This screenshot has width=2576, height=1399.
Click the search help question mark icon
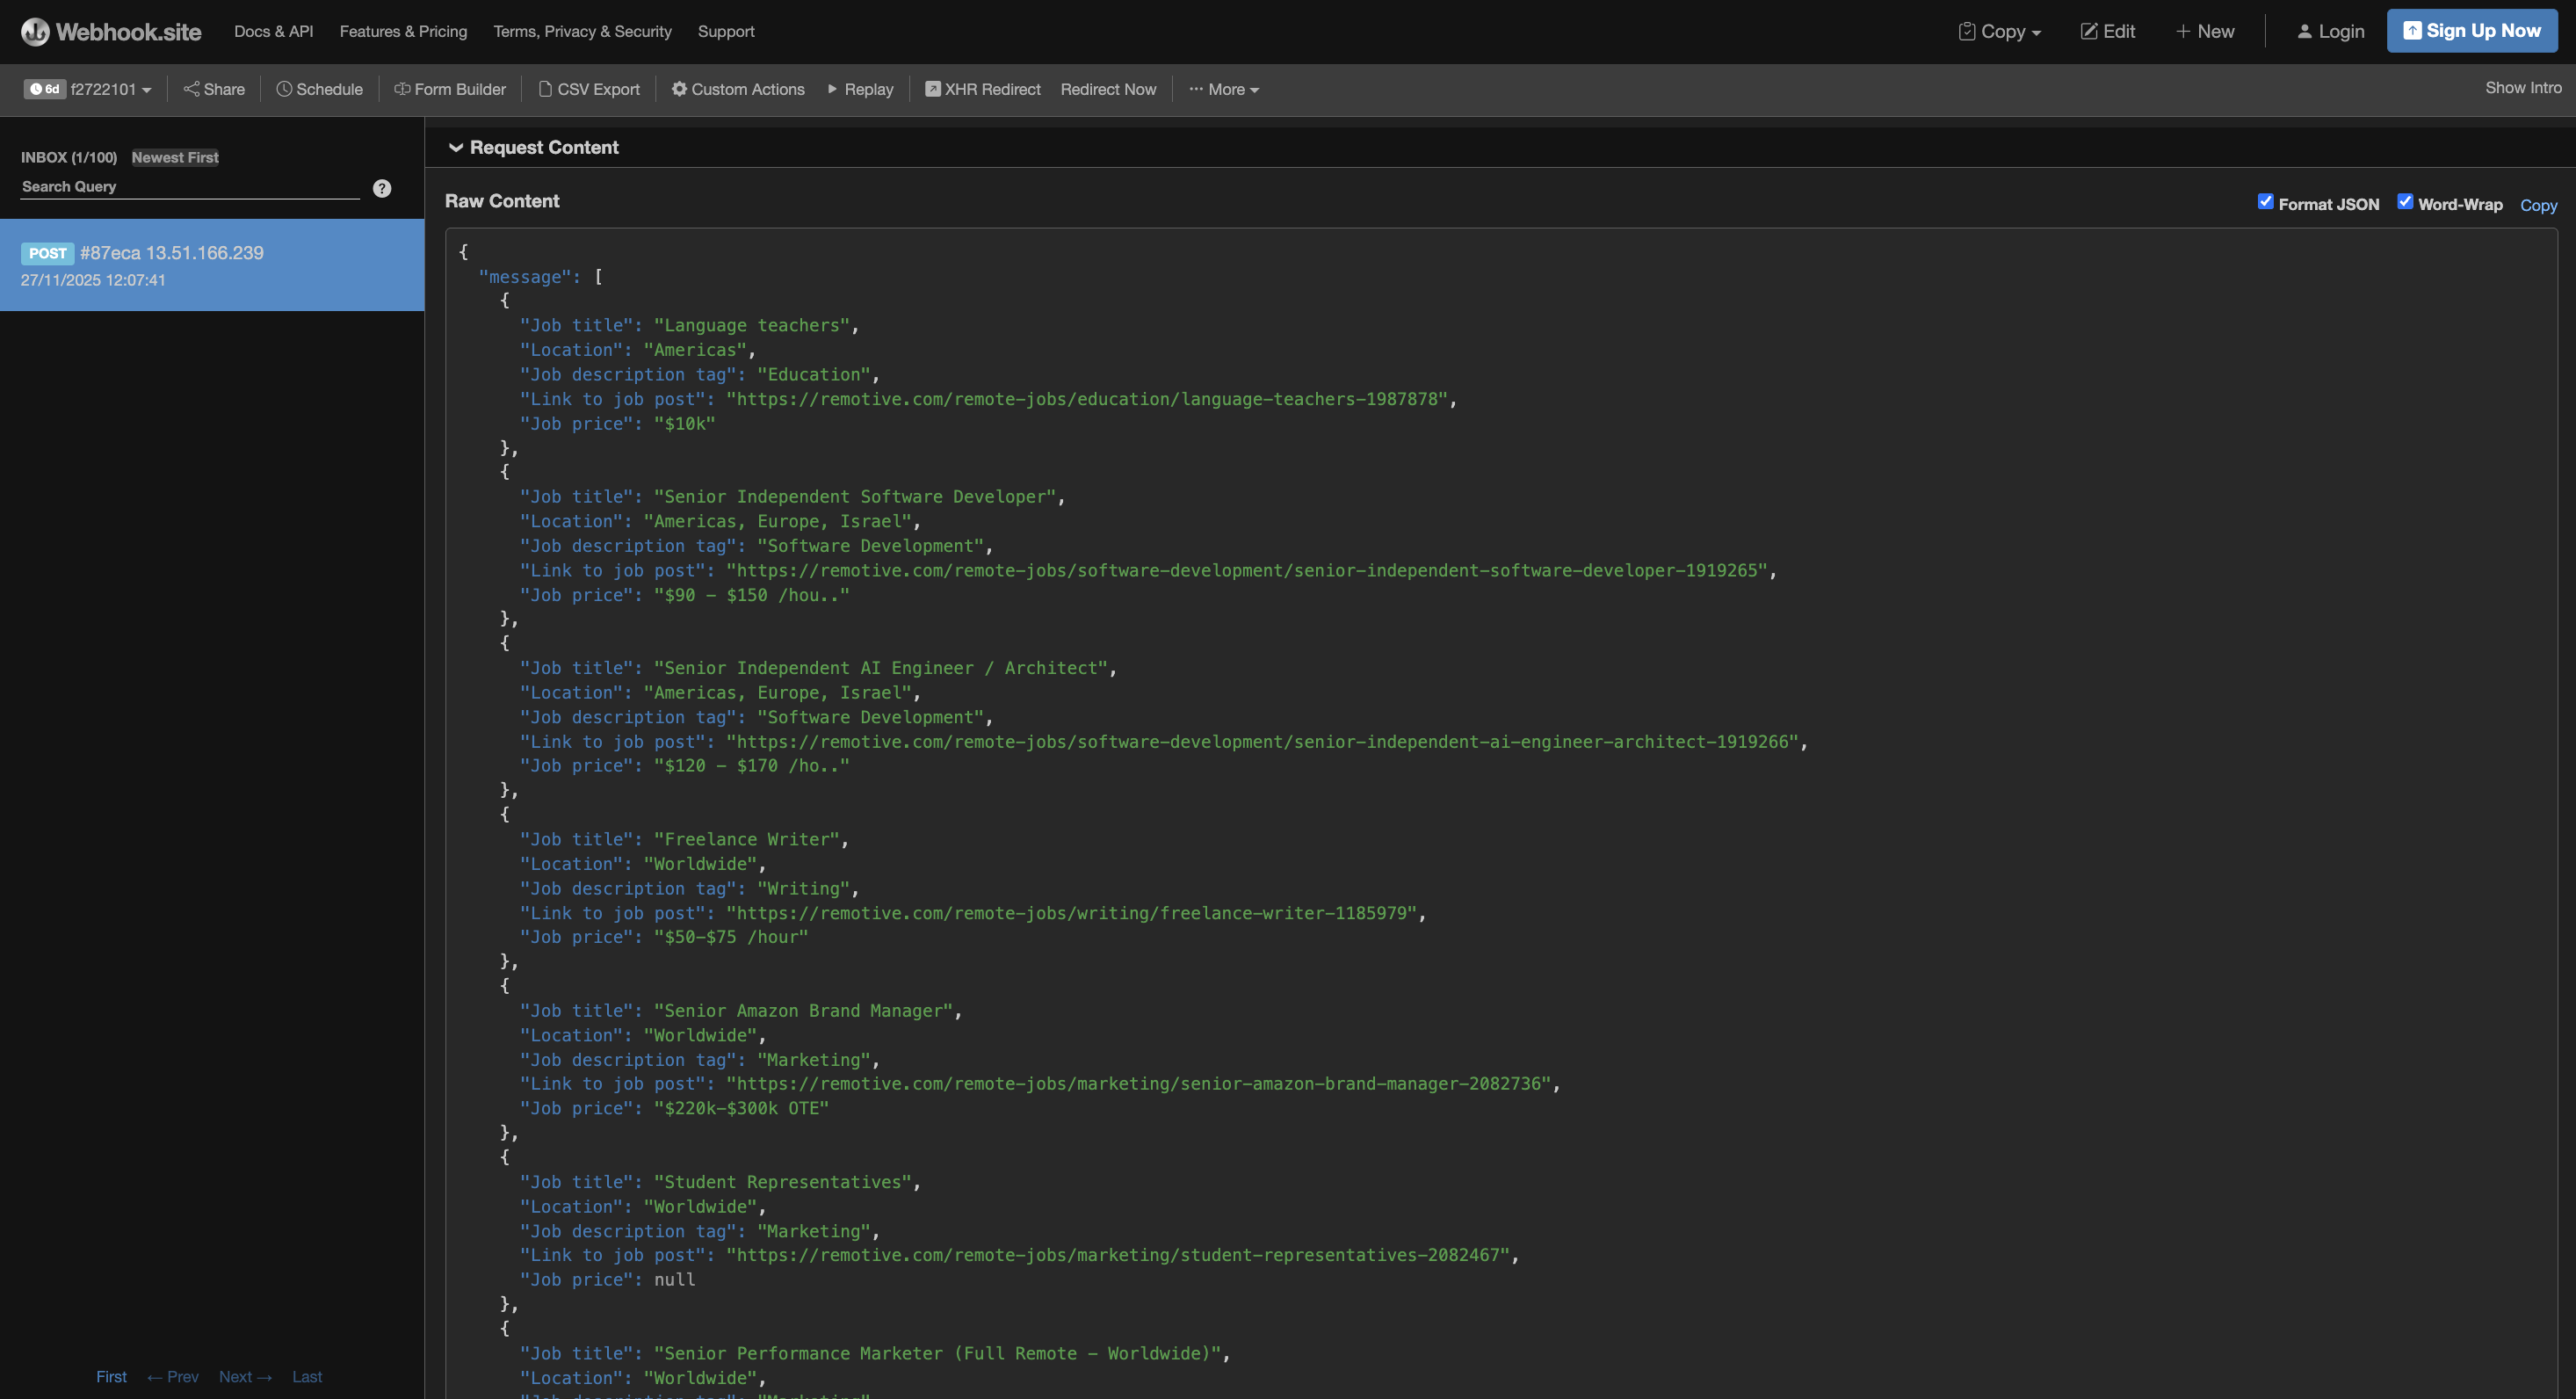pos(381,187)
